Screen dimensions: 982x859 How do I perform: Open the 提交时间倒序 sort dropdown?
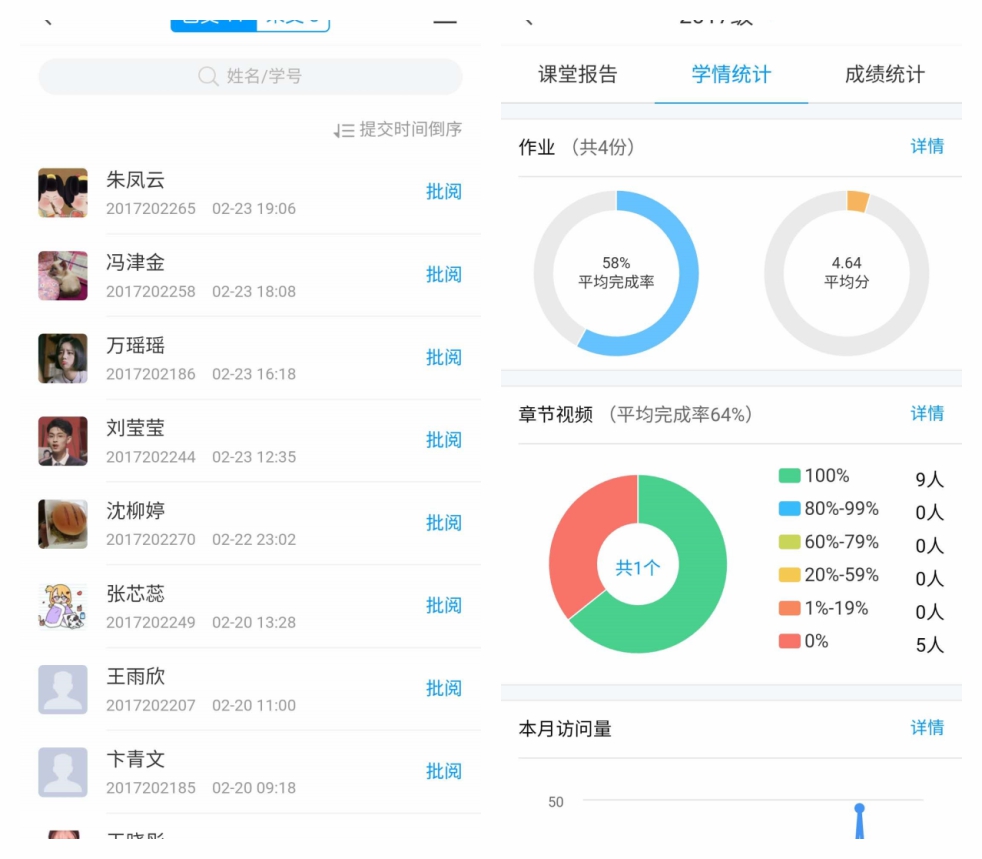(398, 130)
